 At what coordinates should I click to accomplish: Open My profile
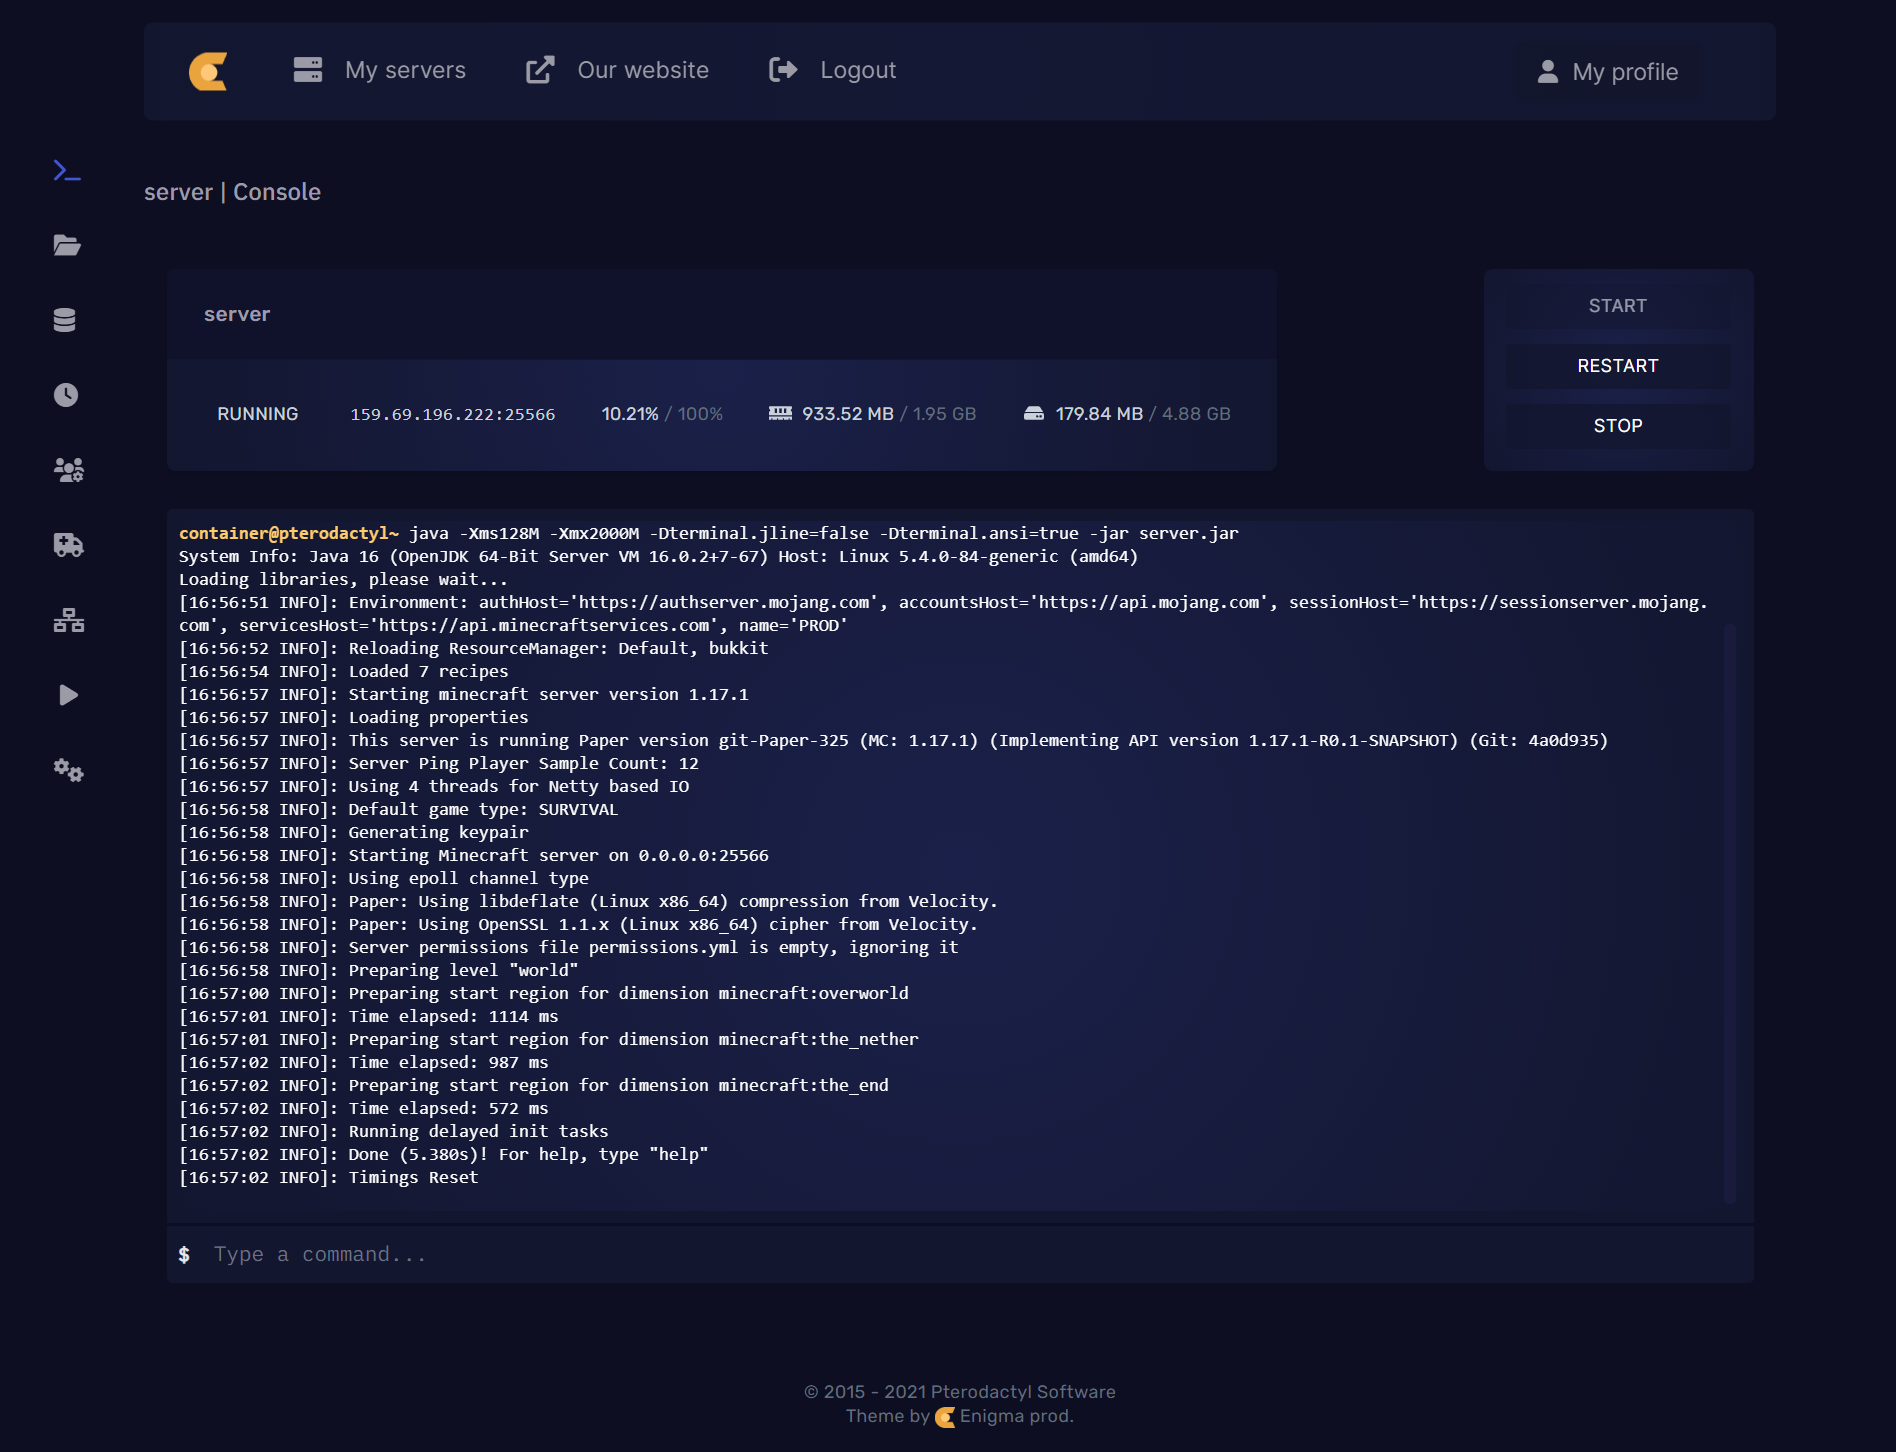point(1608,72)
